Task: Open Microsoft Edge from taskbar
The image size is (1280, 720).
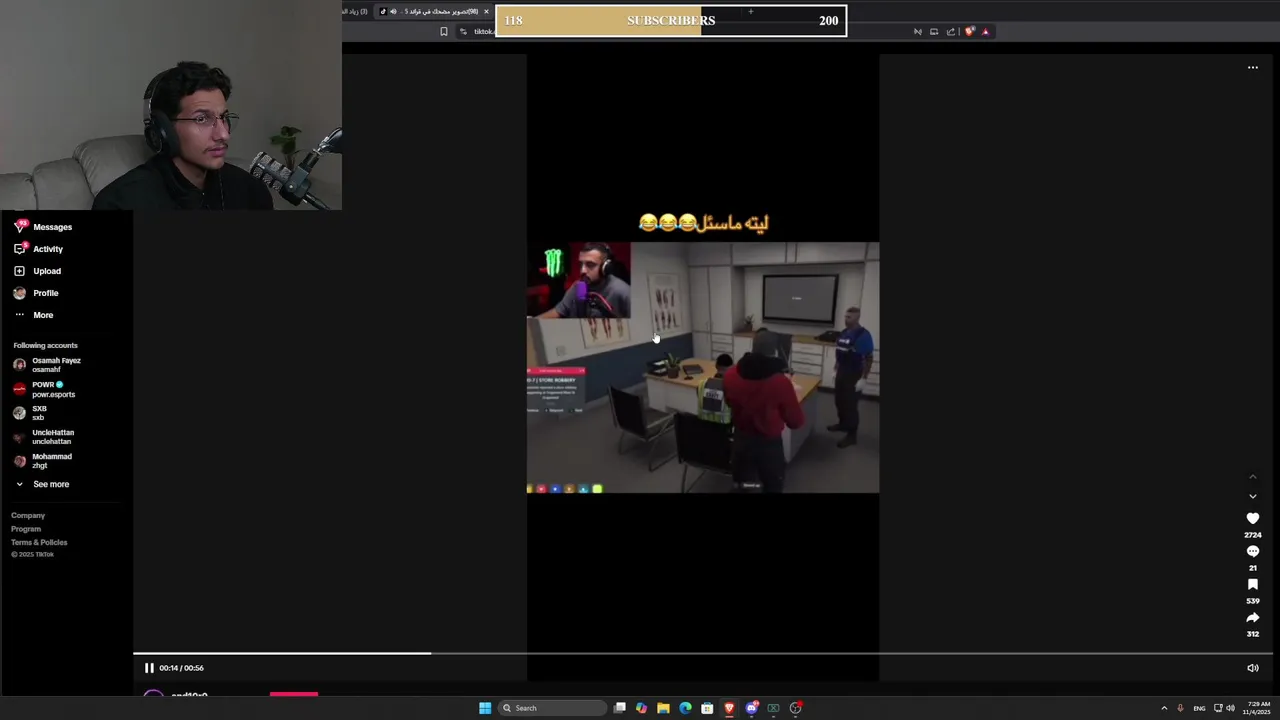Action: pyautogui.click(x=685, y=708)
